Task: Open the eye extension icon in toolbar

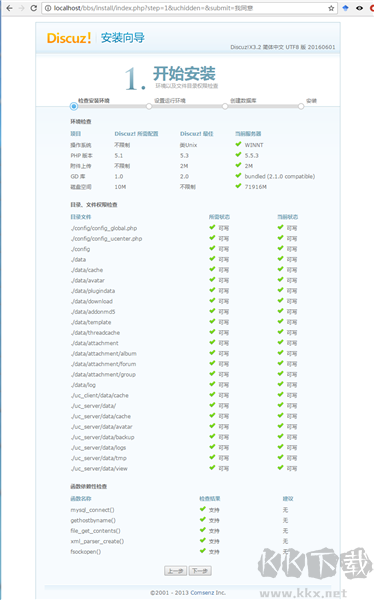Action: 359,8
